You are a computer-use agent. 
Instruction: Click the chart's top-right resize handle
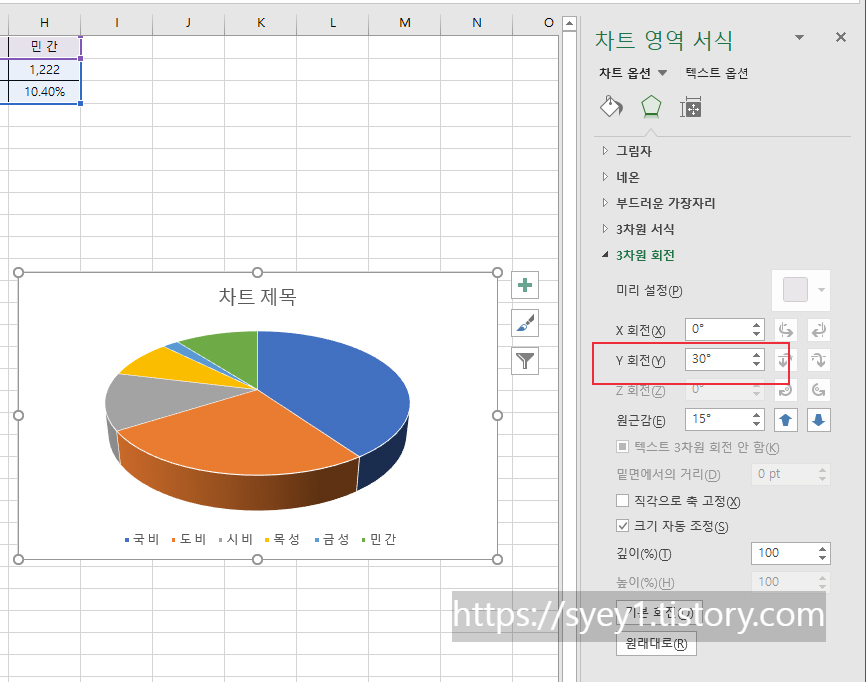497,272
